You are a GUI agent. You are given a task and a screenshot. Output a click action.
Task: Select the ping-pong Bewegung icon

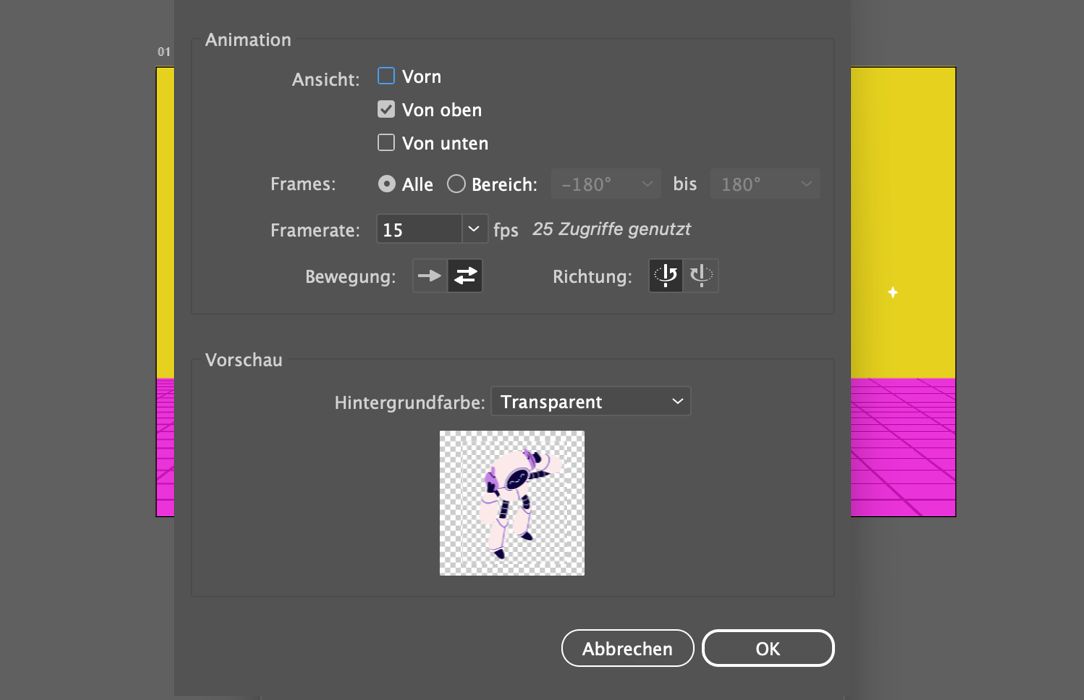pyautogui.click(x=463, y=276)
